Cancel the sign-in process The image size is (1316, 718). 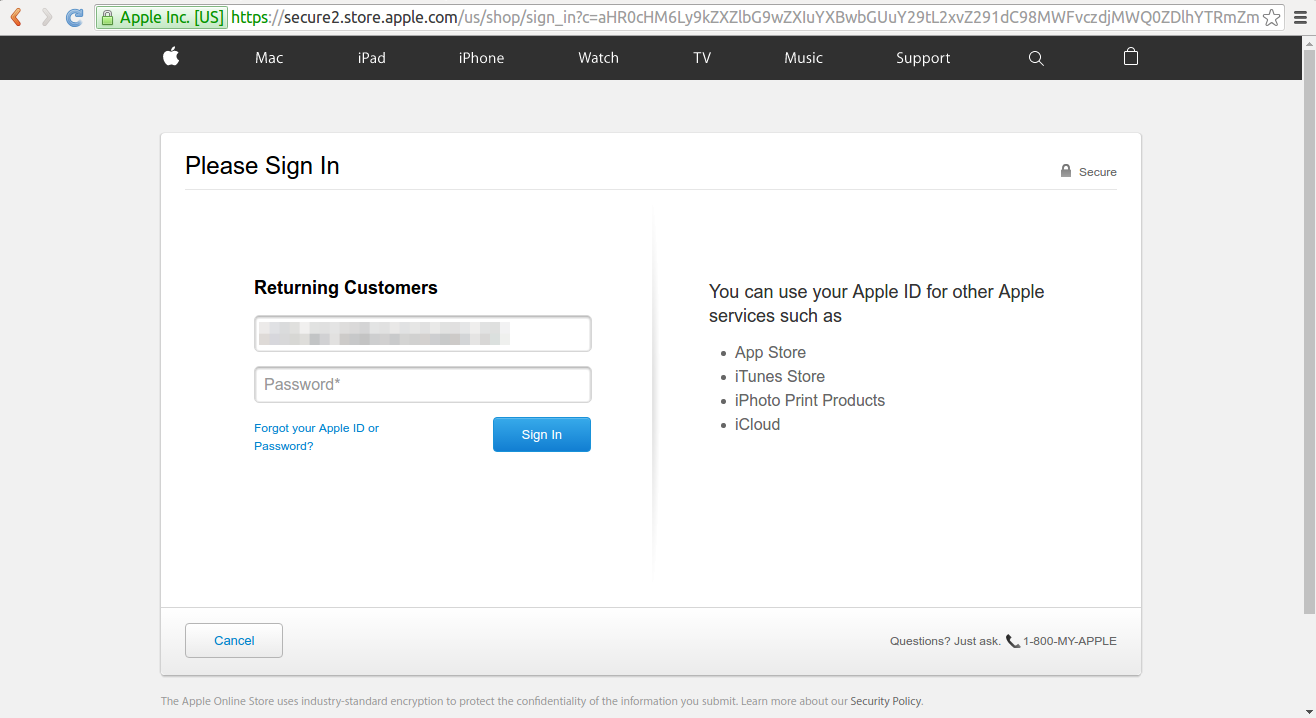point(233,640)
